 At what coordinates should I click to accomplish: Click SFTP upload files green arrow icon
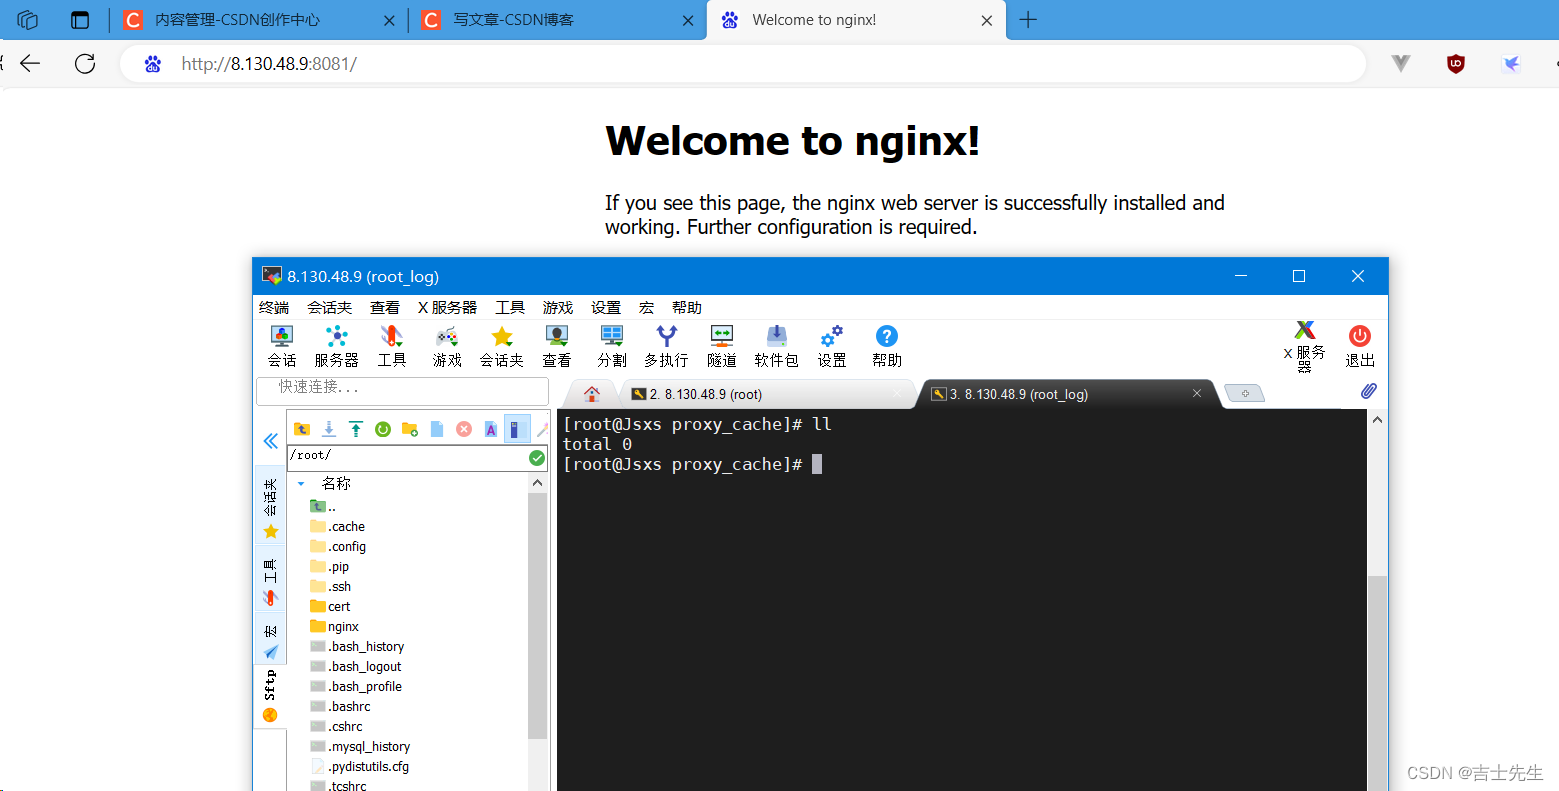click(x=355, y=429)
